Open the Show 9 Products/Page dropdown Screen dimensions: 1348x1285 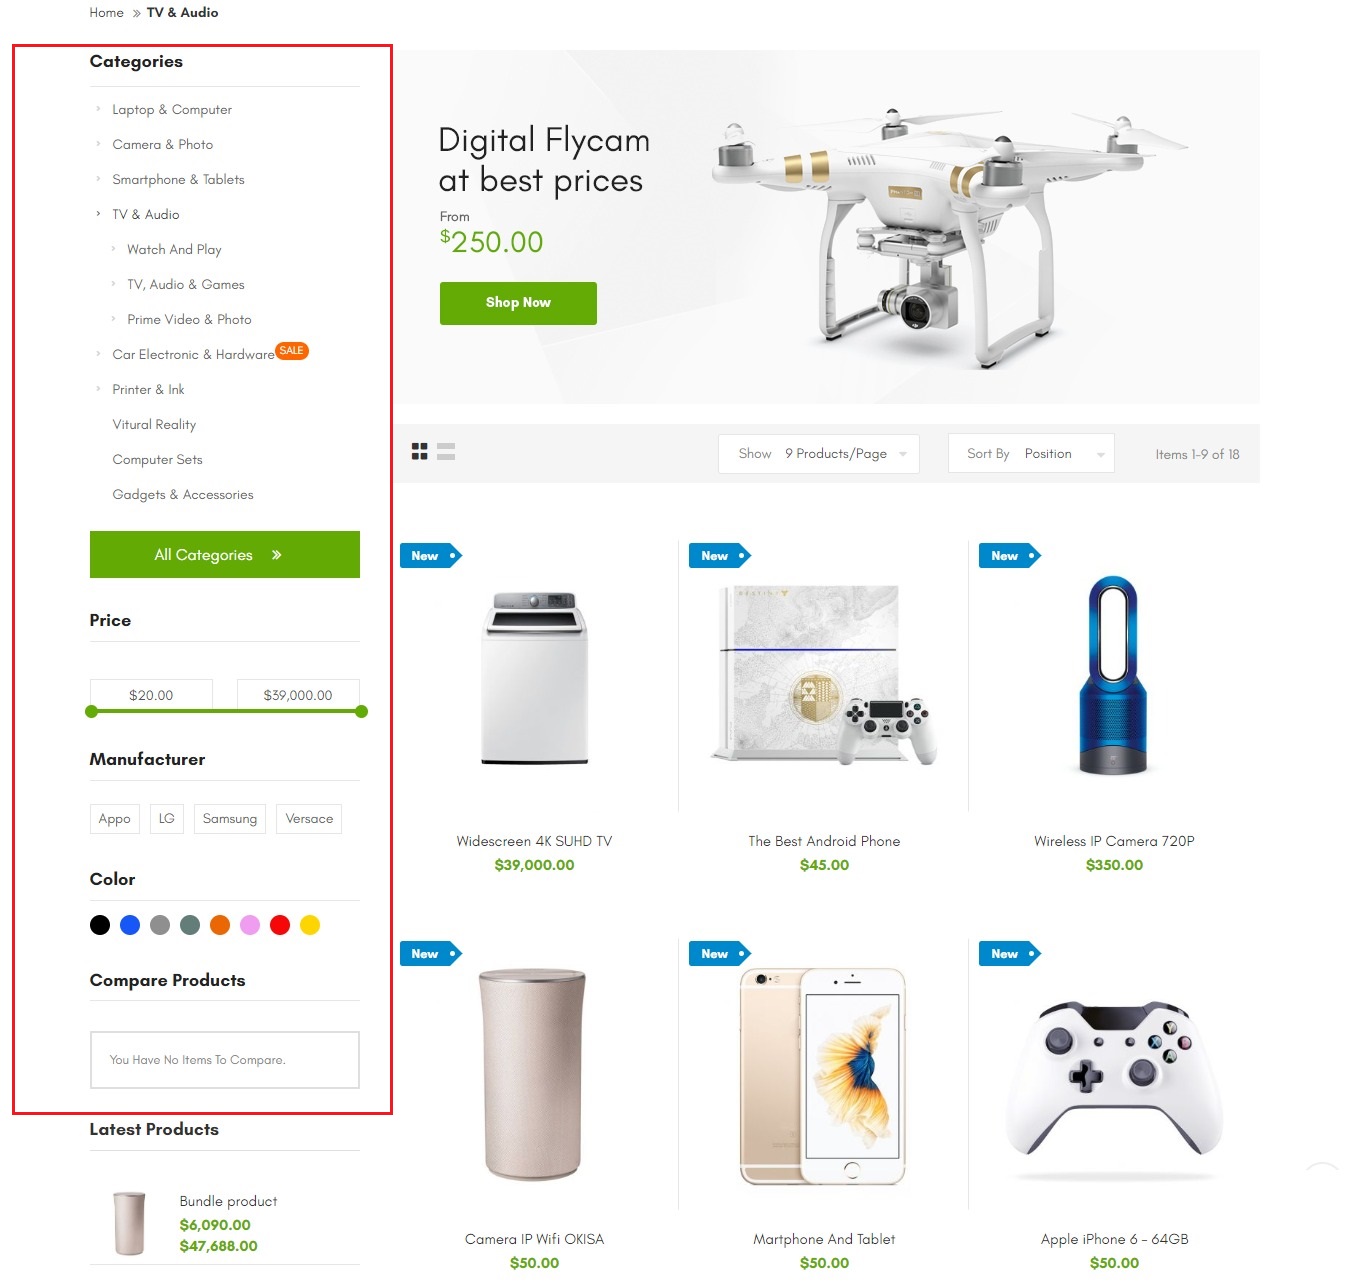click(x=819, y=454)
